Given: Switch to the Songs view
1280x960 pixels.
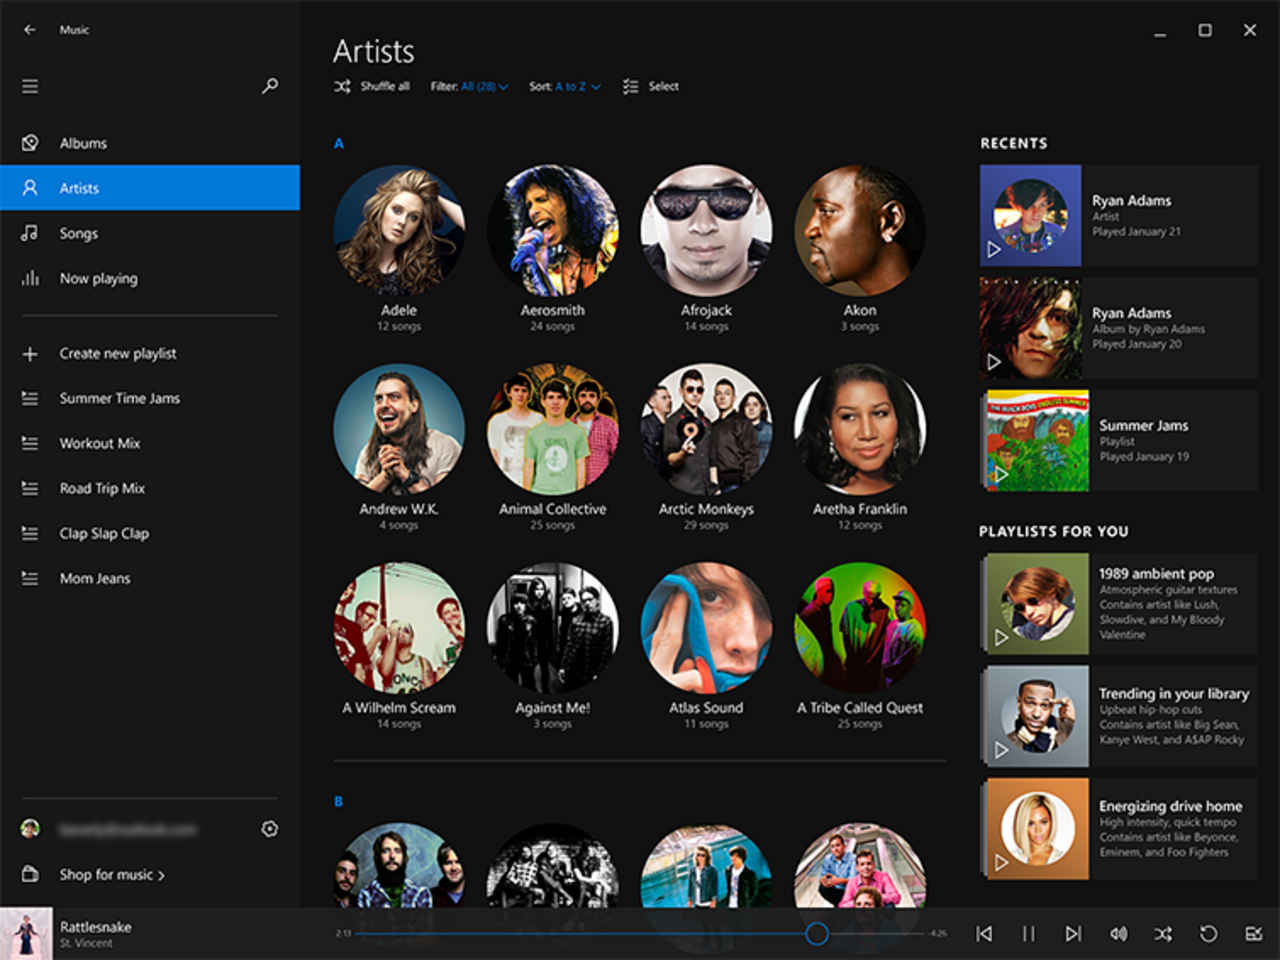Looking at the screenshot, I should point(78,233).
